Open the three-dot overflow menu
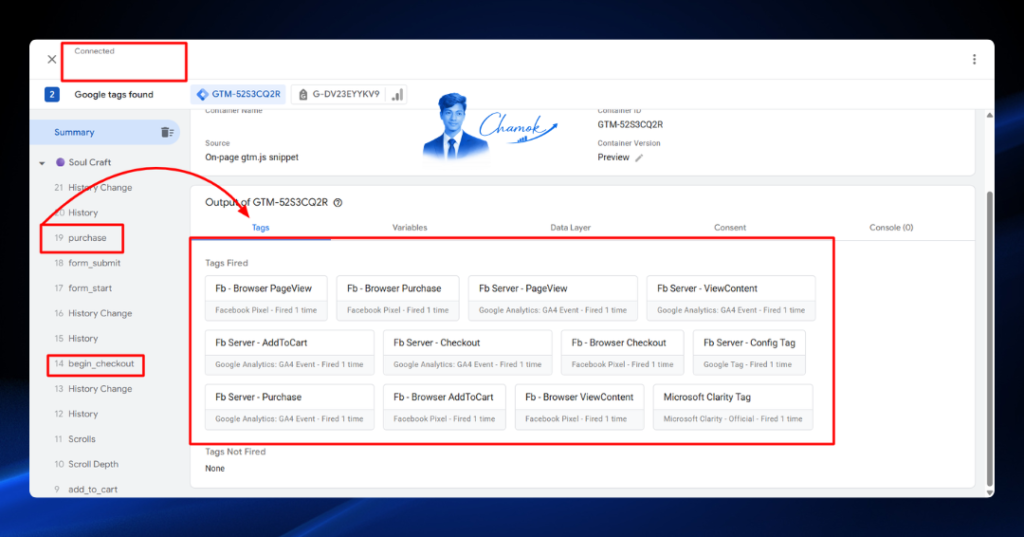Image resolution: width=1024 pixels, height=537 pixels. (x=974, y=59)
